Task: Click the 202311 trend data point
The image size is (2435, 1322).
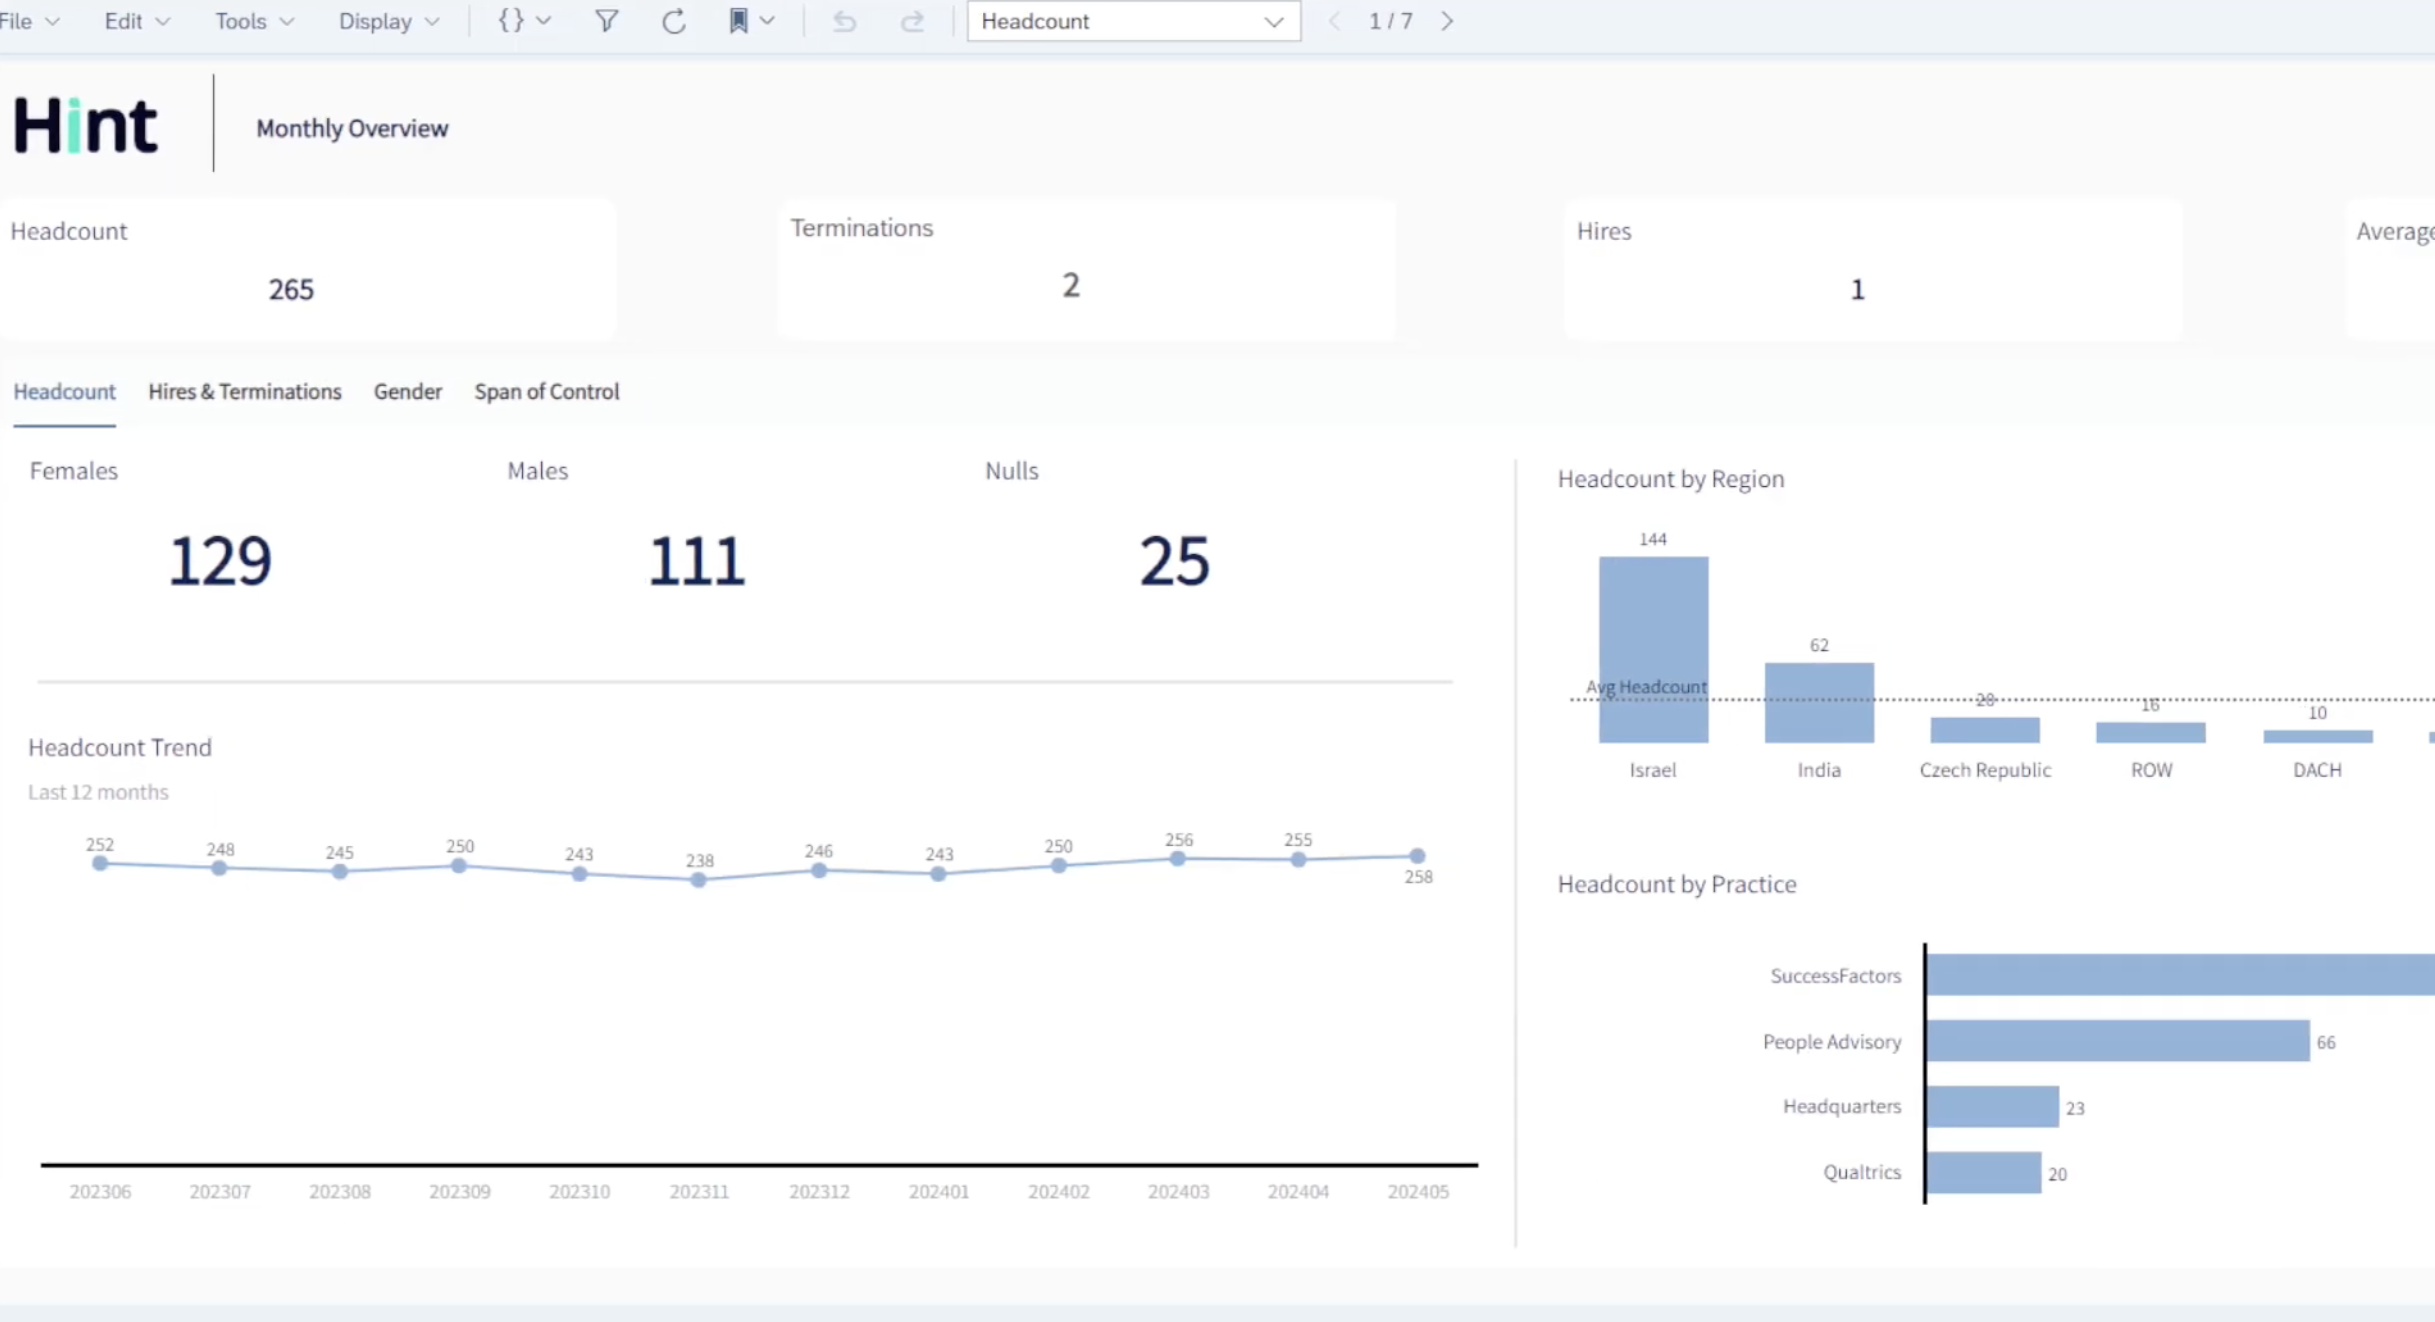Action: pyautogui.click(x=699, y=880)
